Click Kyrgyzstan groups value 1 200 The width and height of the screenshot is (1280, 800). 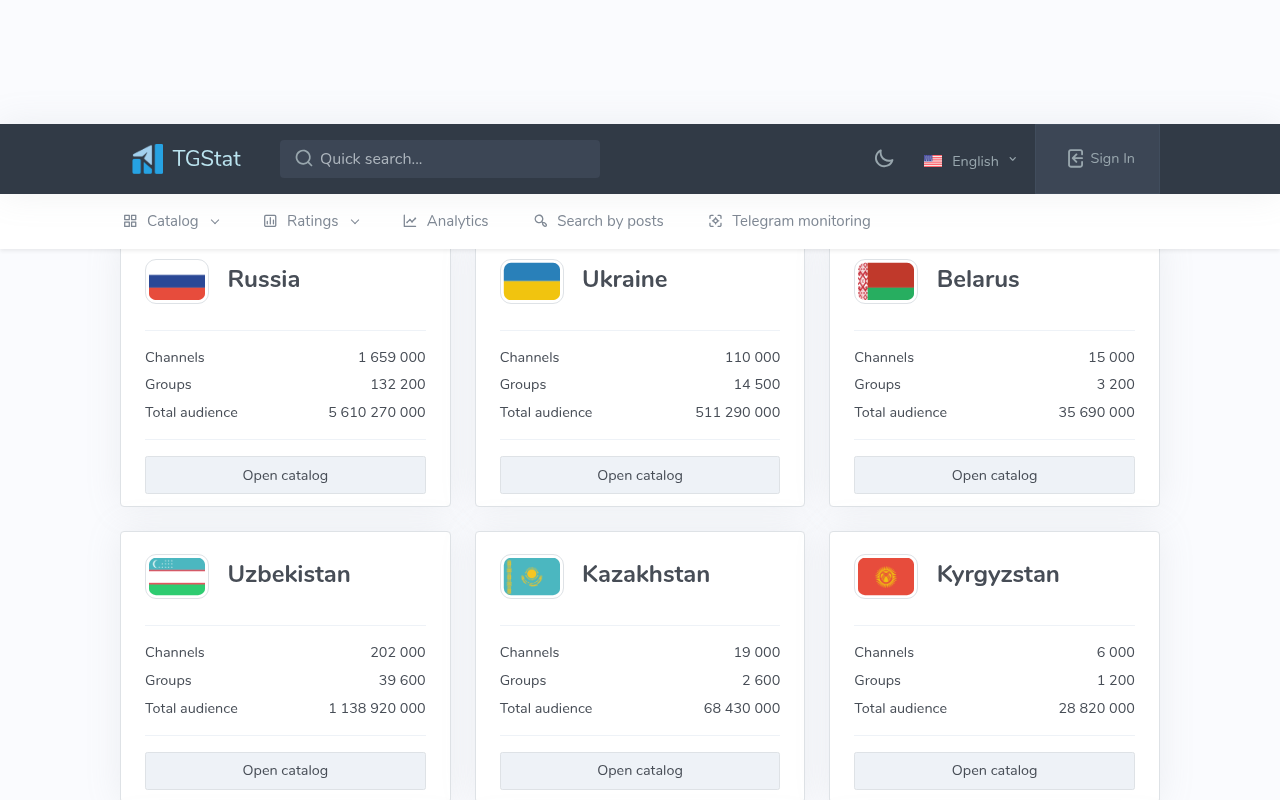click(1116, 680)
